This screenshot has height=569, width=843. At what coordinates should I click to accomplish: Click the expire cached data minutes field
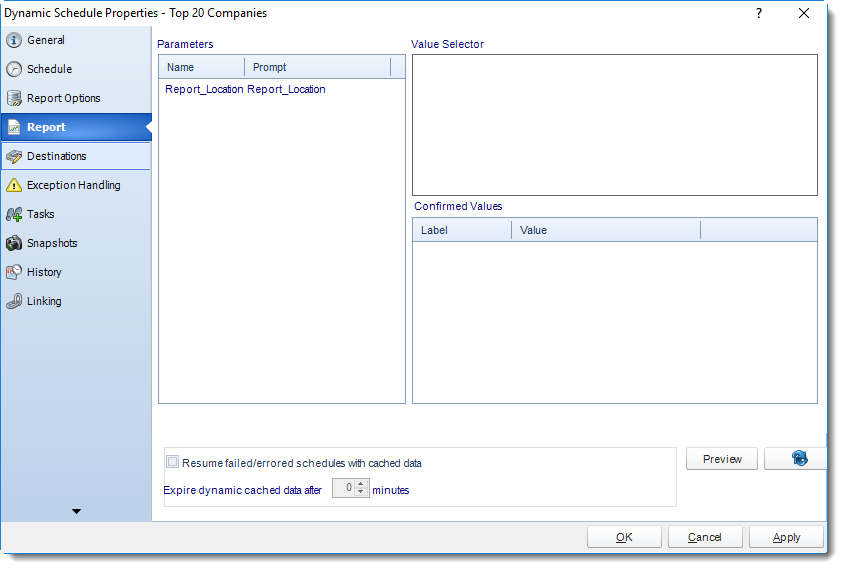(x=344, y=488)
